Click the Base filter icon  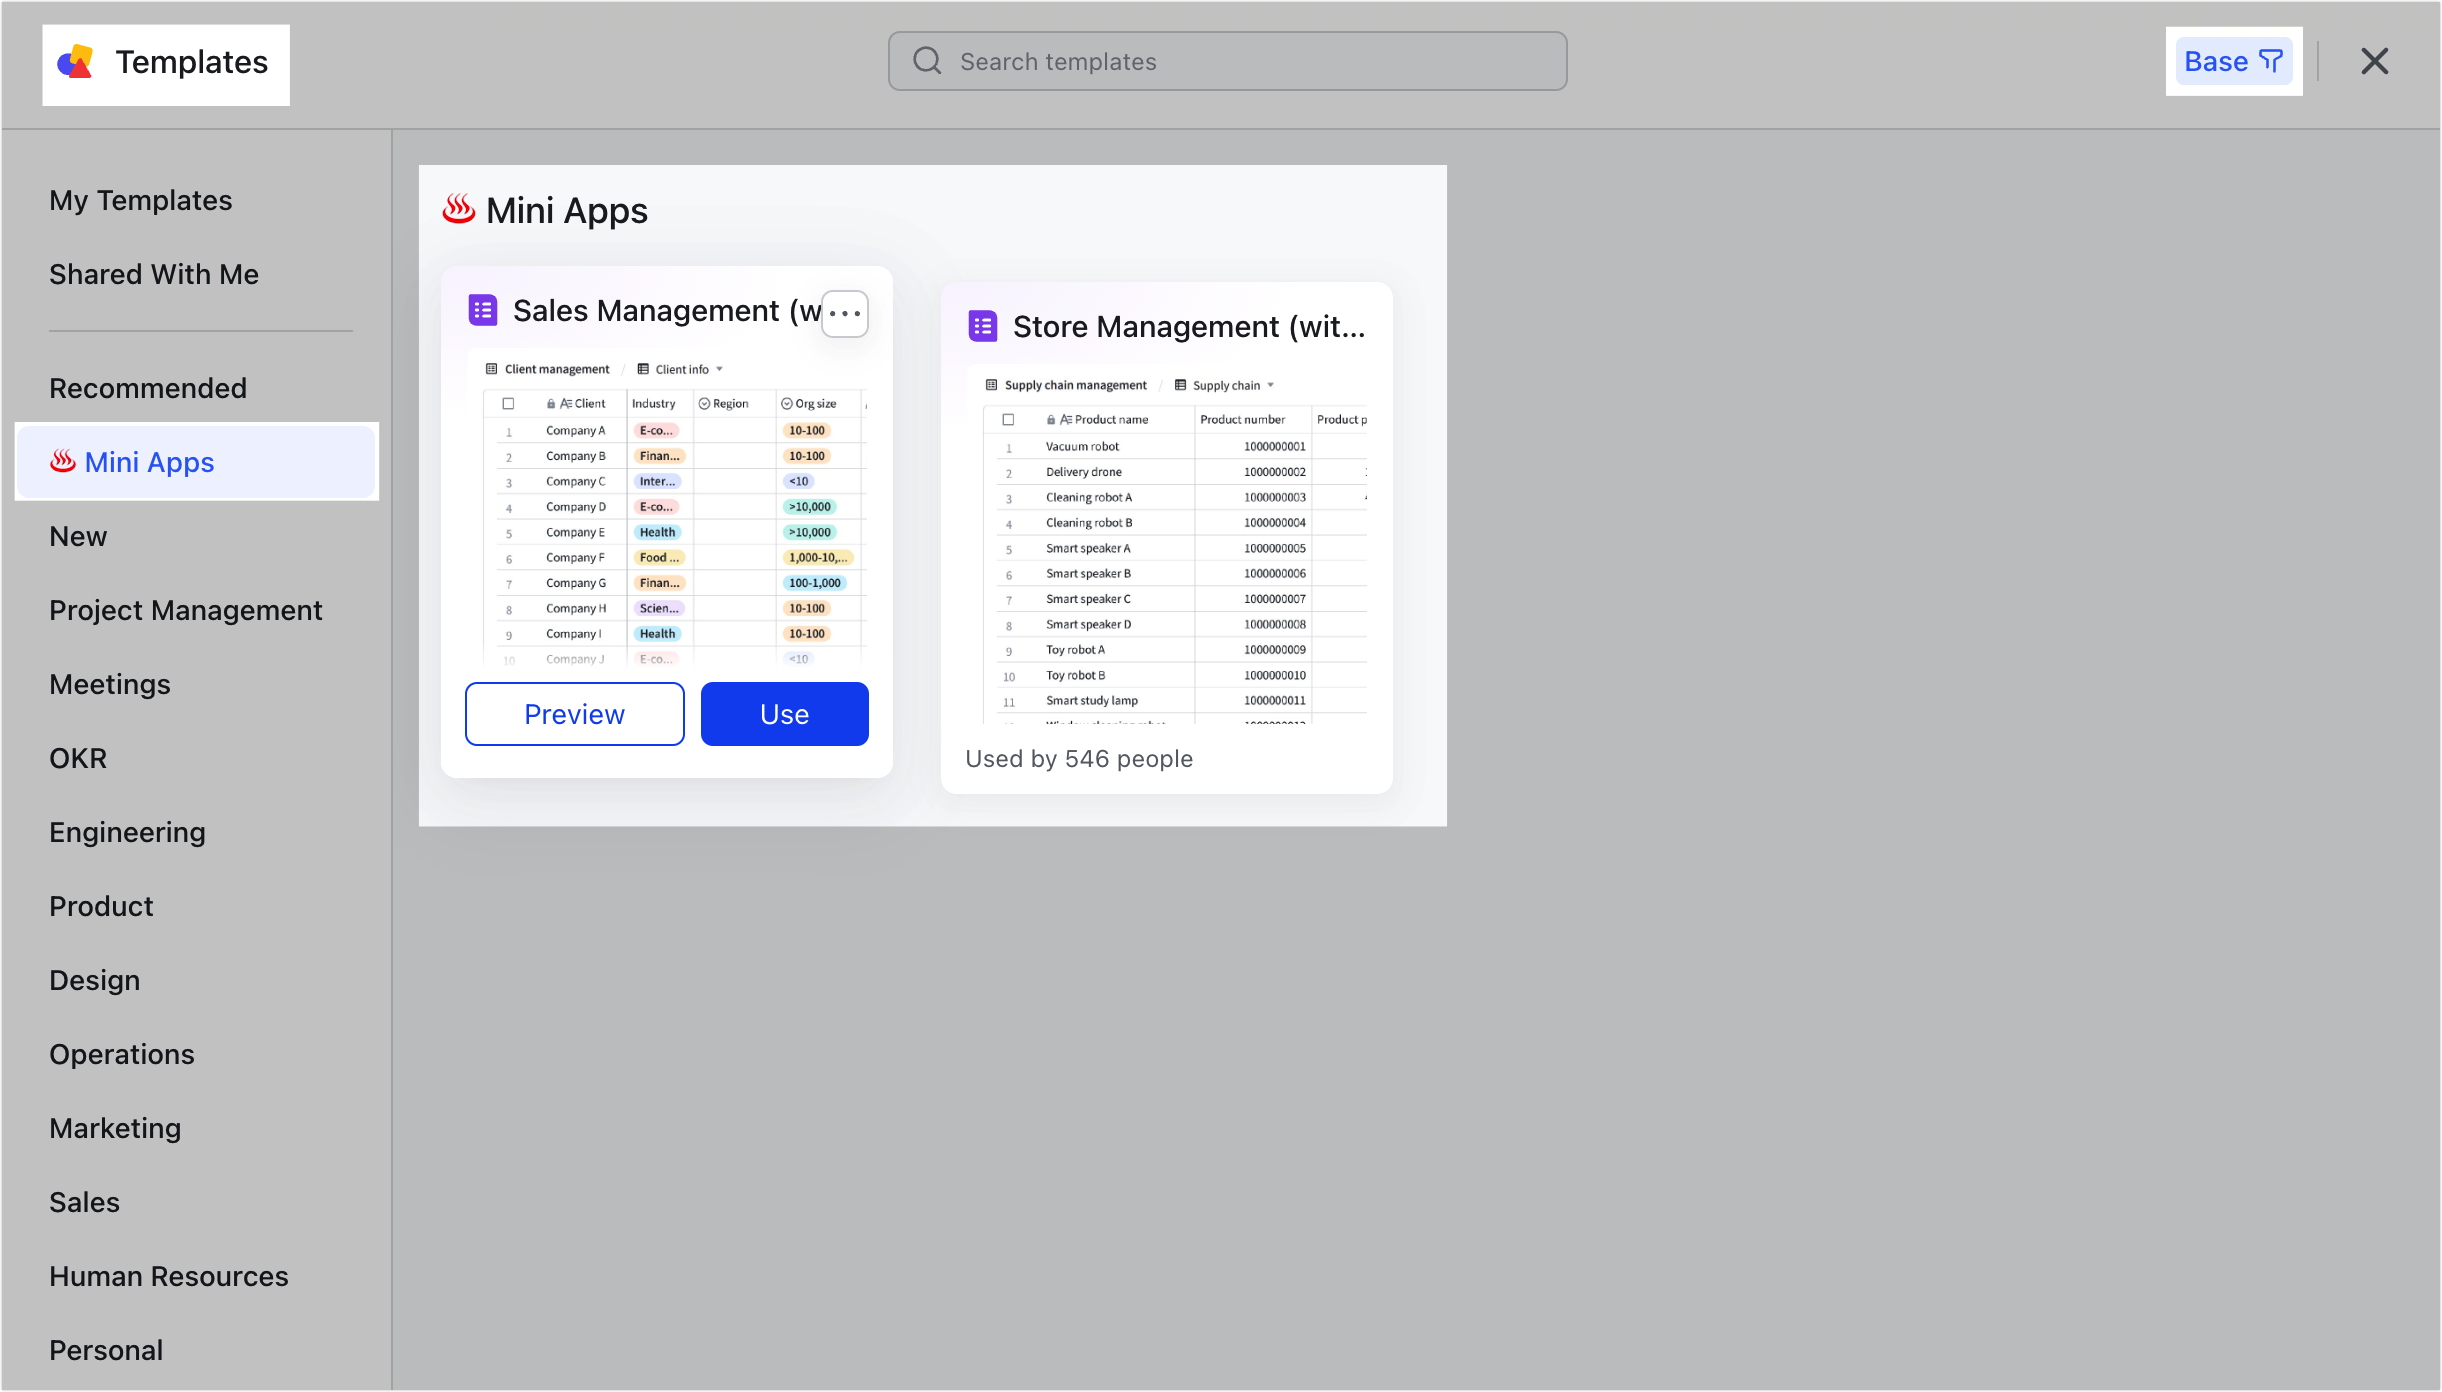tap(2270, 60)
